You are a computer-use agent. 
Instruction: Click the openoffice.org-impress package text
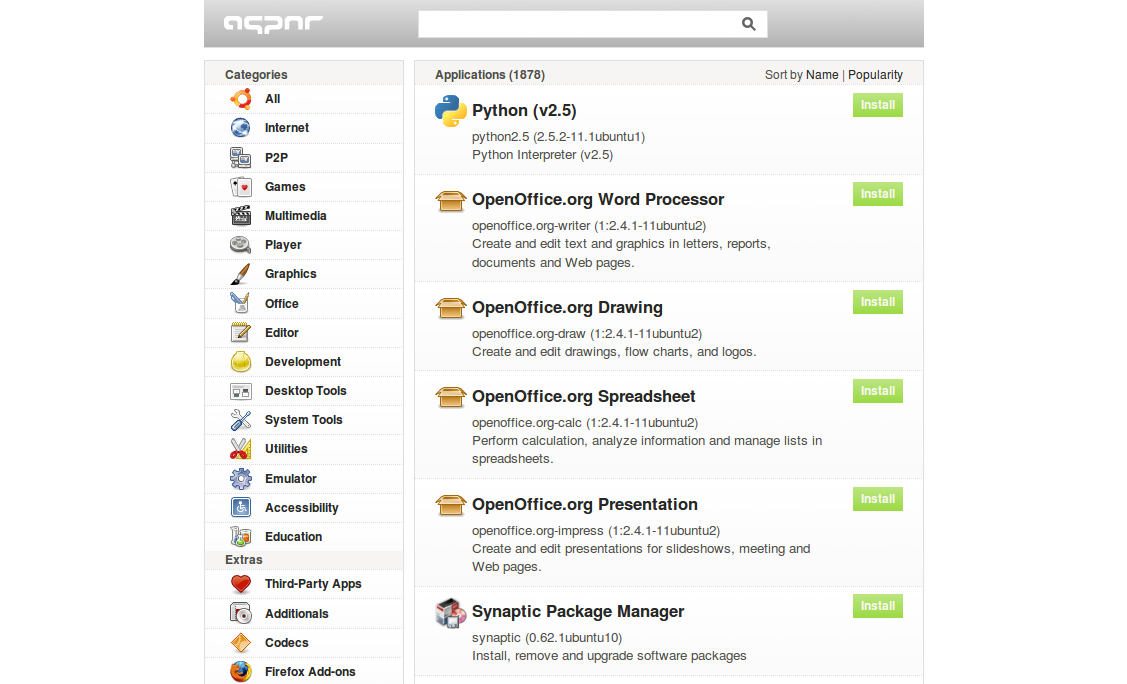[x=596, y=531]
